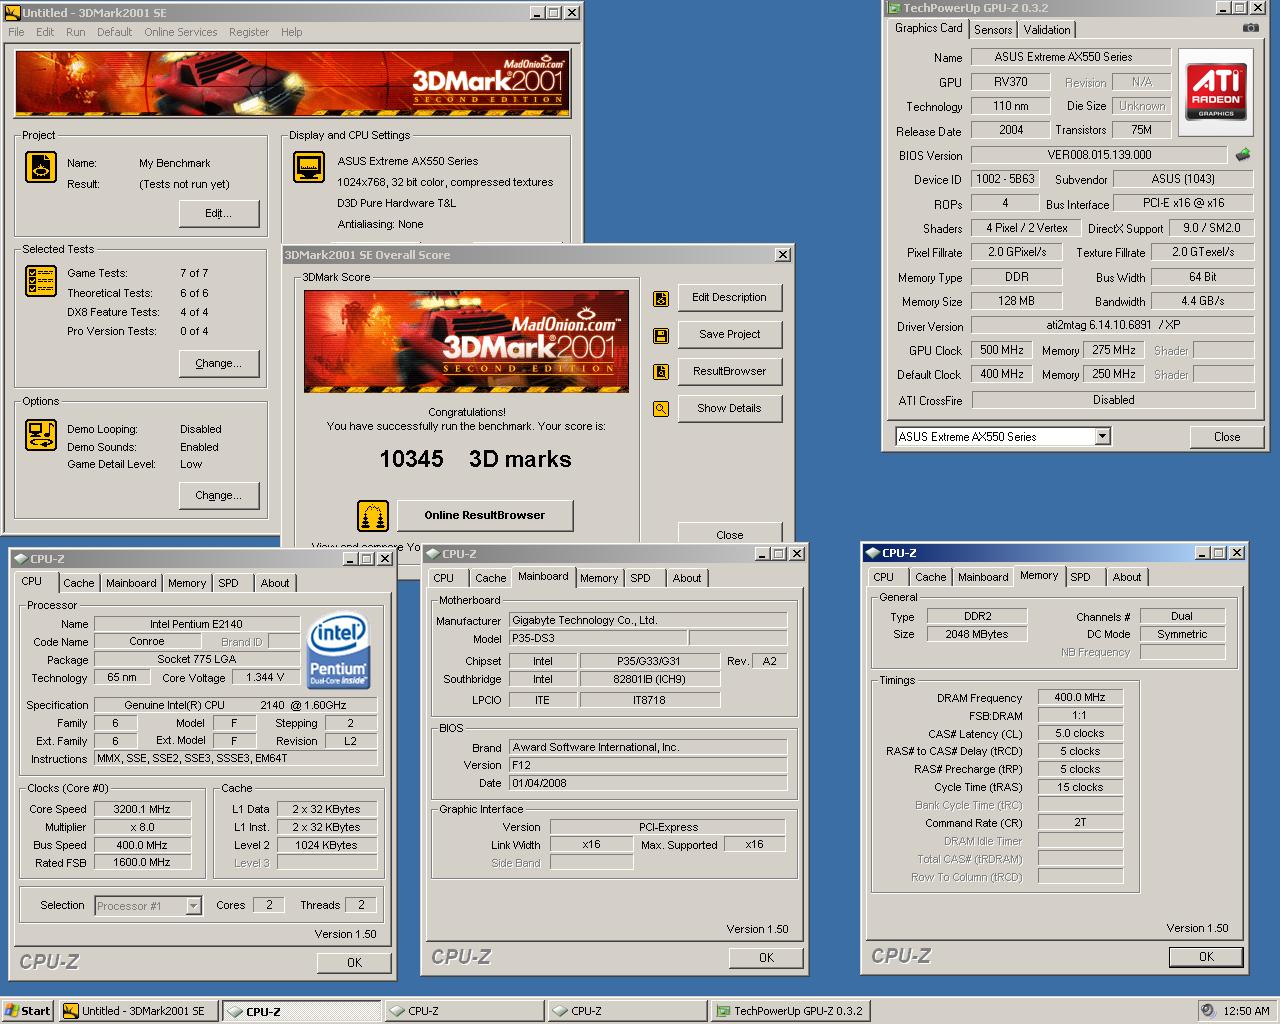
Task: Open the Edit menu in 3DMark2001
Action: pyautogui.click(x=45, y=32)
